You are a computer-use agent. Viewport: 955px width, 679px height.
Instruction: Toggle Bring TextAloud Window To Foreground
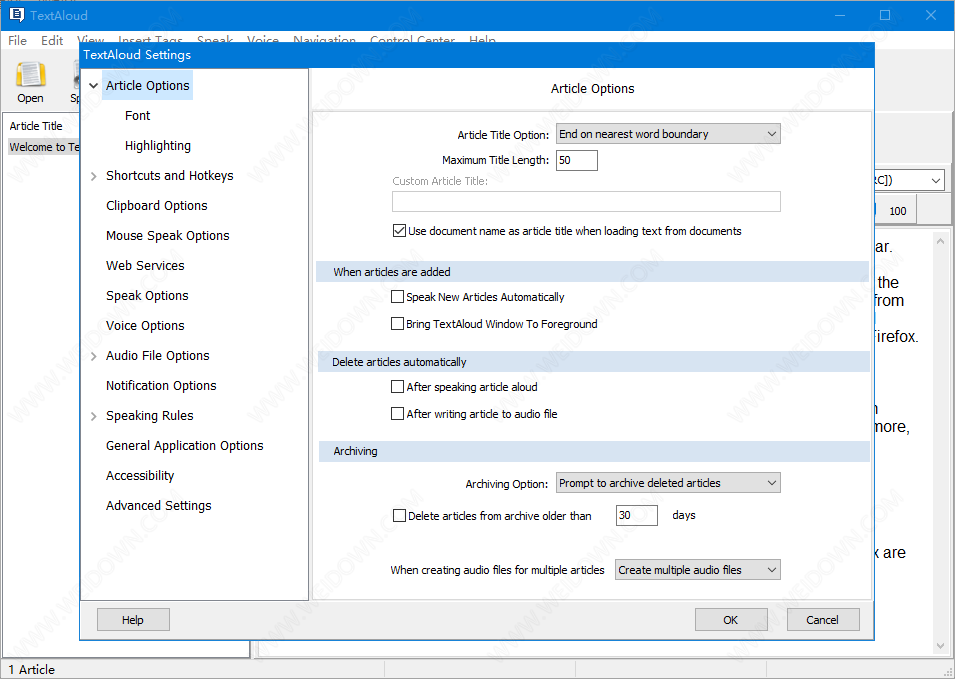(x=398, y=324)
